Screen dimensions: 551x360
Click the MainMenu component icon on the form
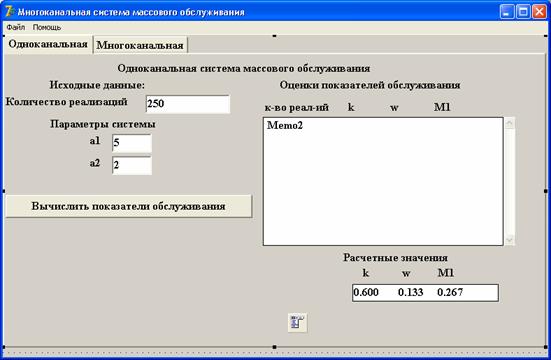click(298, 322)
